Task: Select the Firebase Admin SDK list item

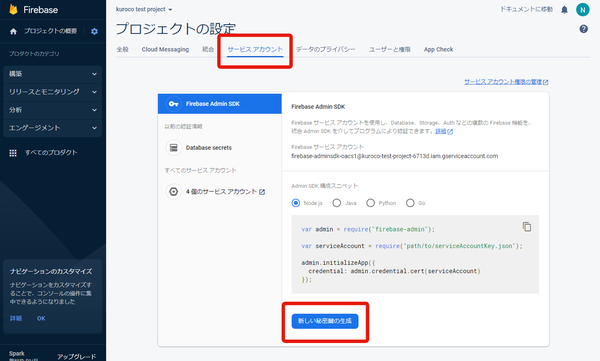Action: (220, 104)
